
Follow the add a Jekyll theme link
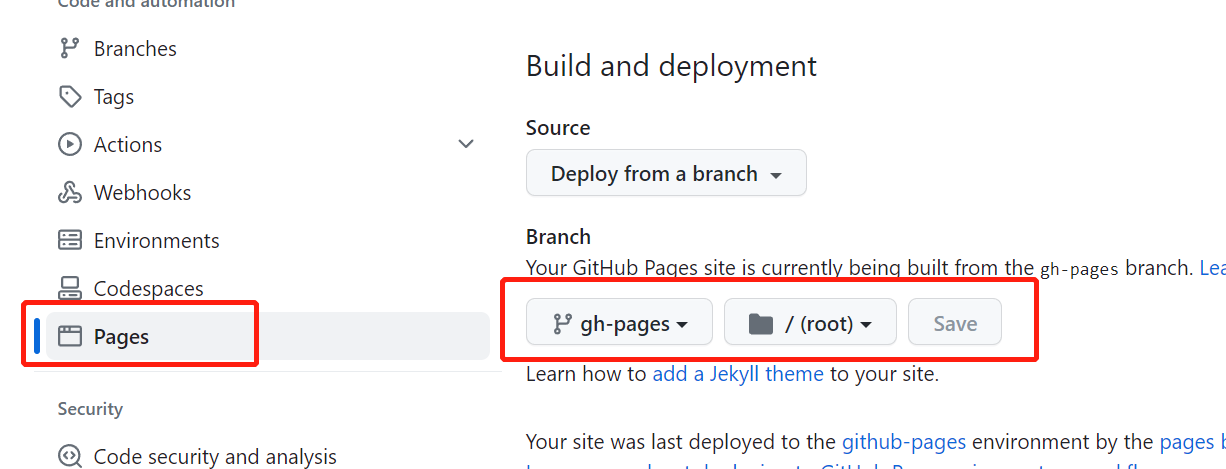pyautogui.click(x=738, y=375)
